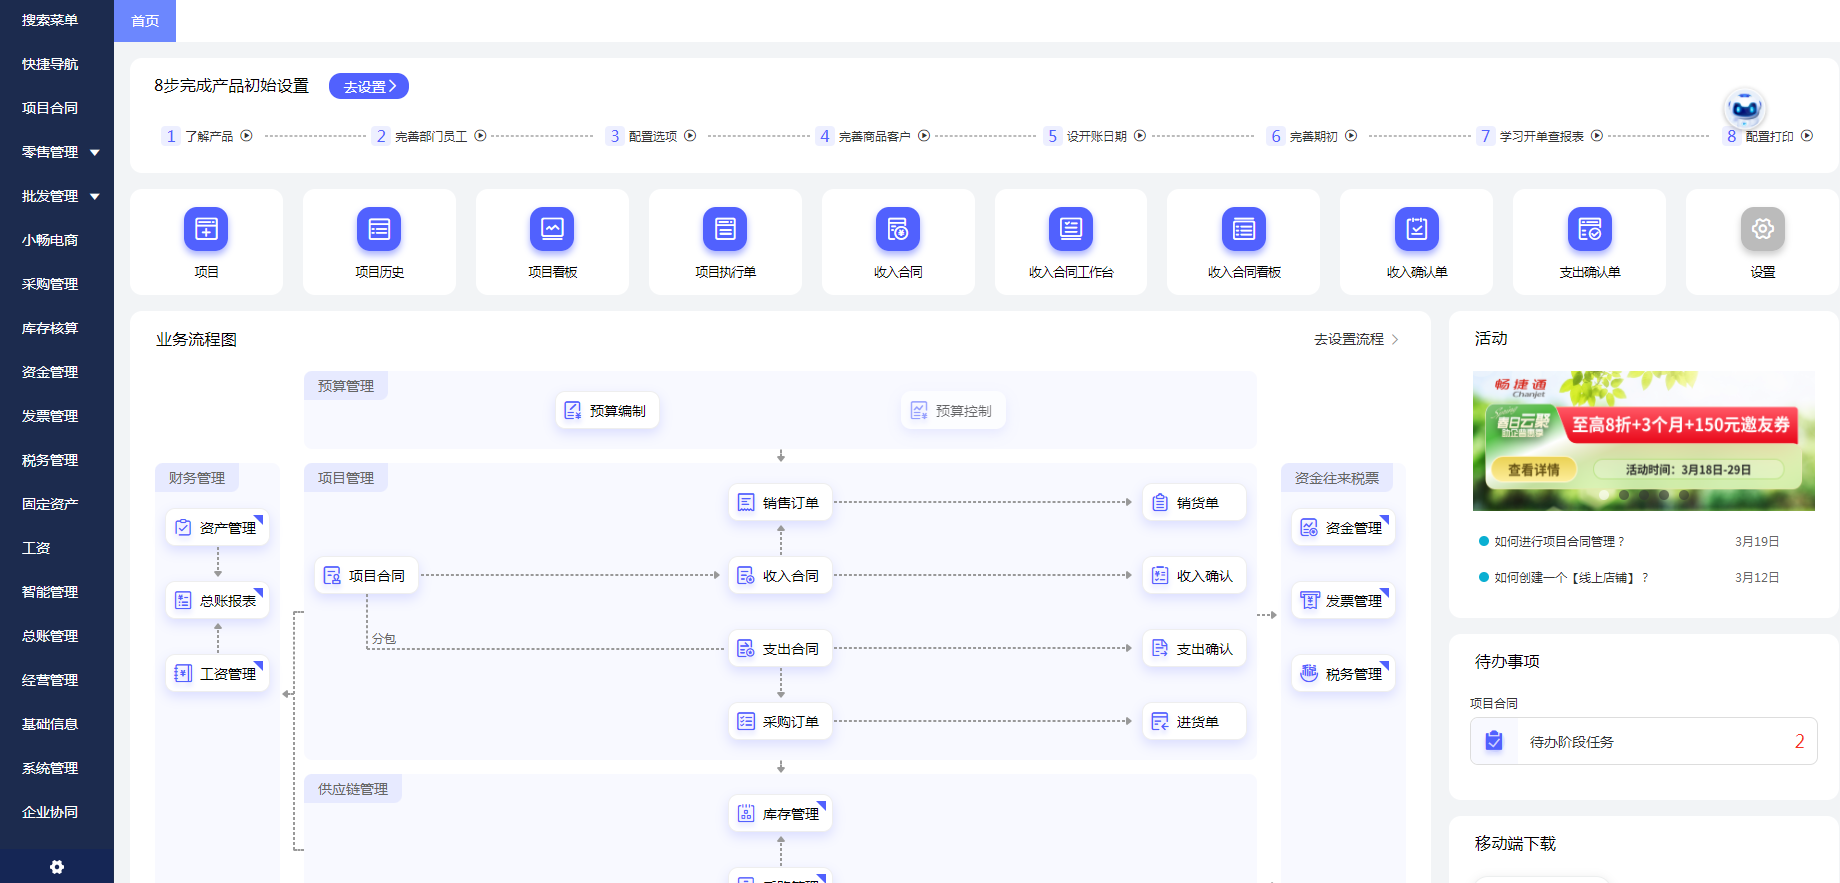Open the 收入合同看板 shortcut icon
The image size is (1840, 883).
click(1244, 229)
